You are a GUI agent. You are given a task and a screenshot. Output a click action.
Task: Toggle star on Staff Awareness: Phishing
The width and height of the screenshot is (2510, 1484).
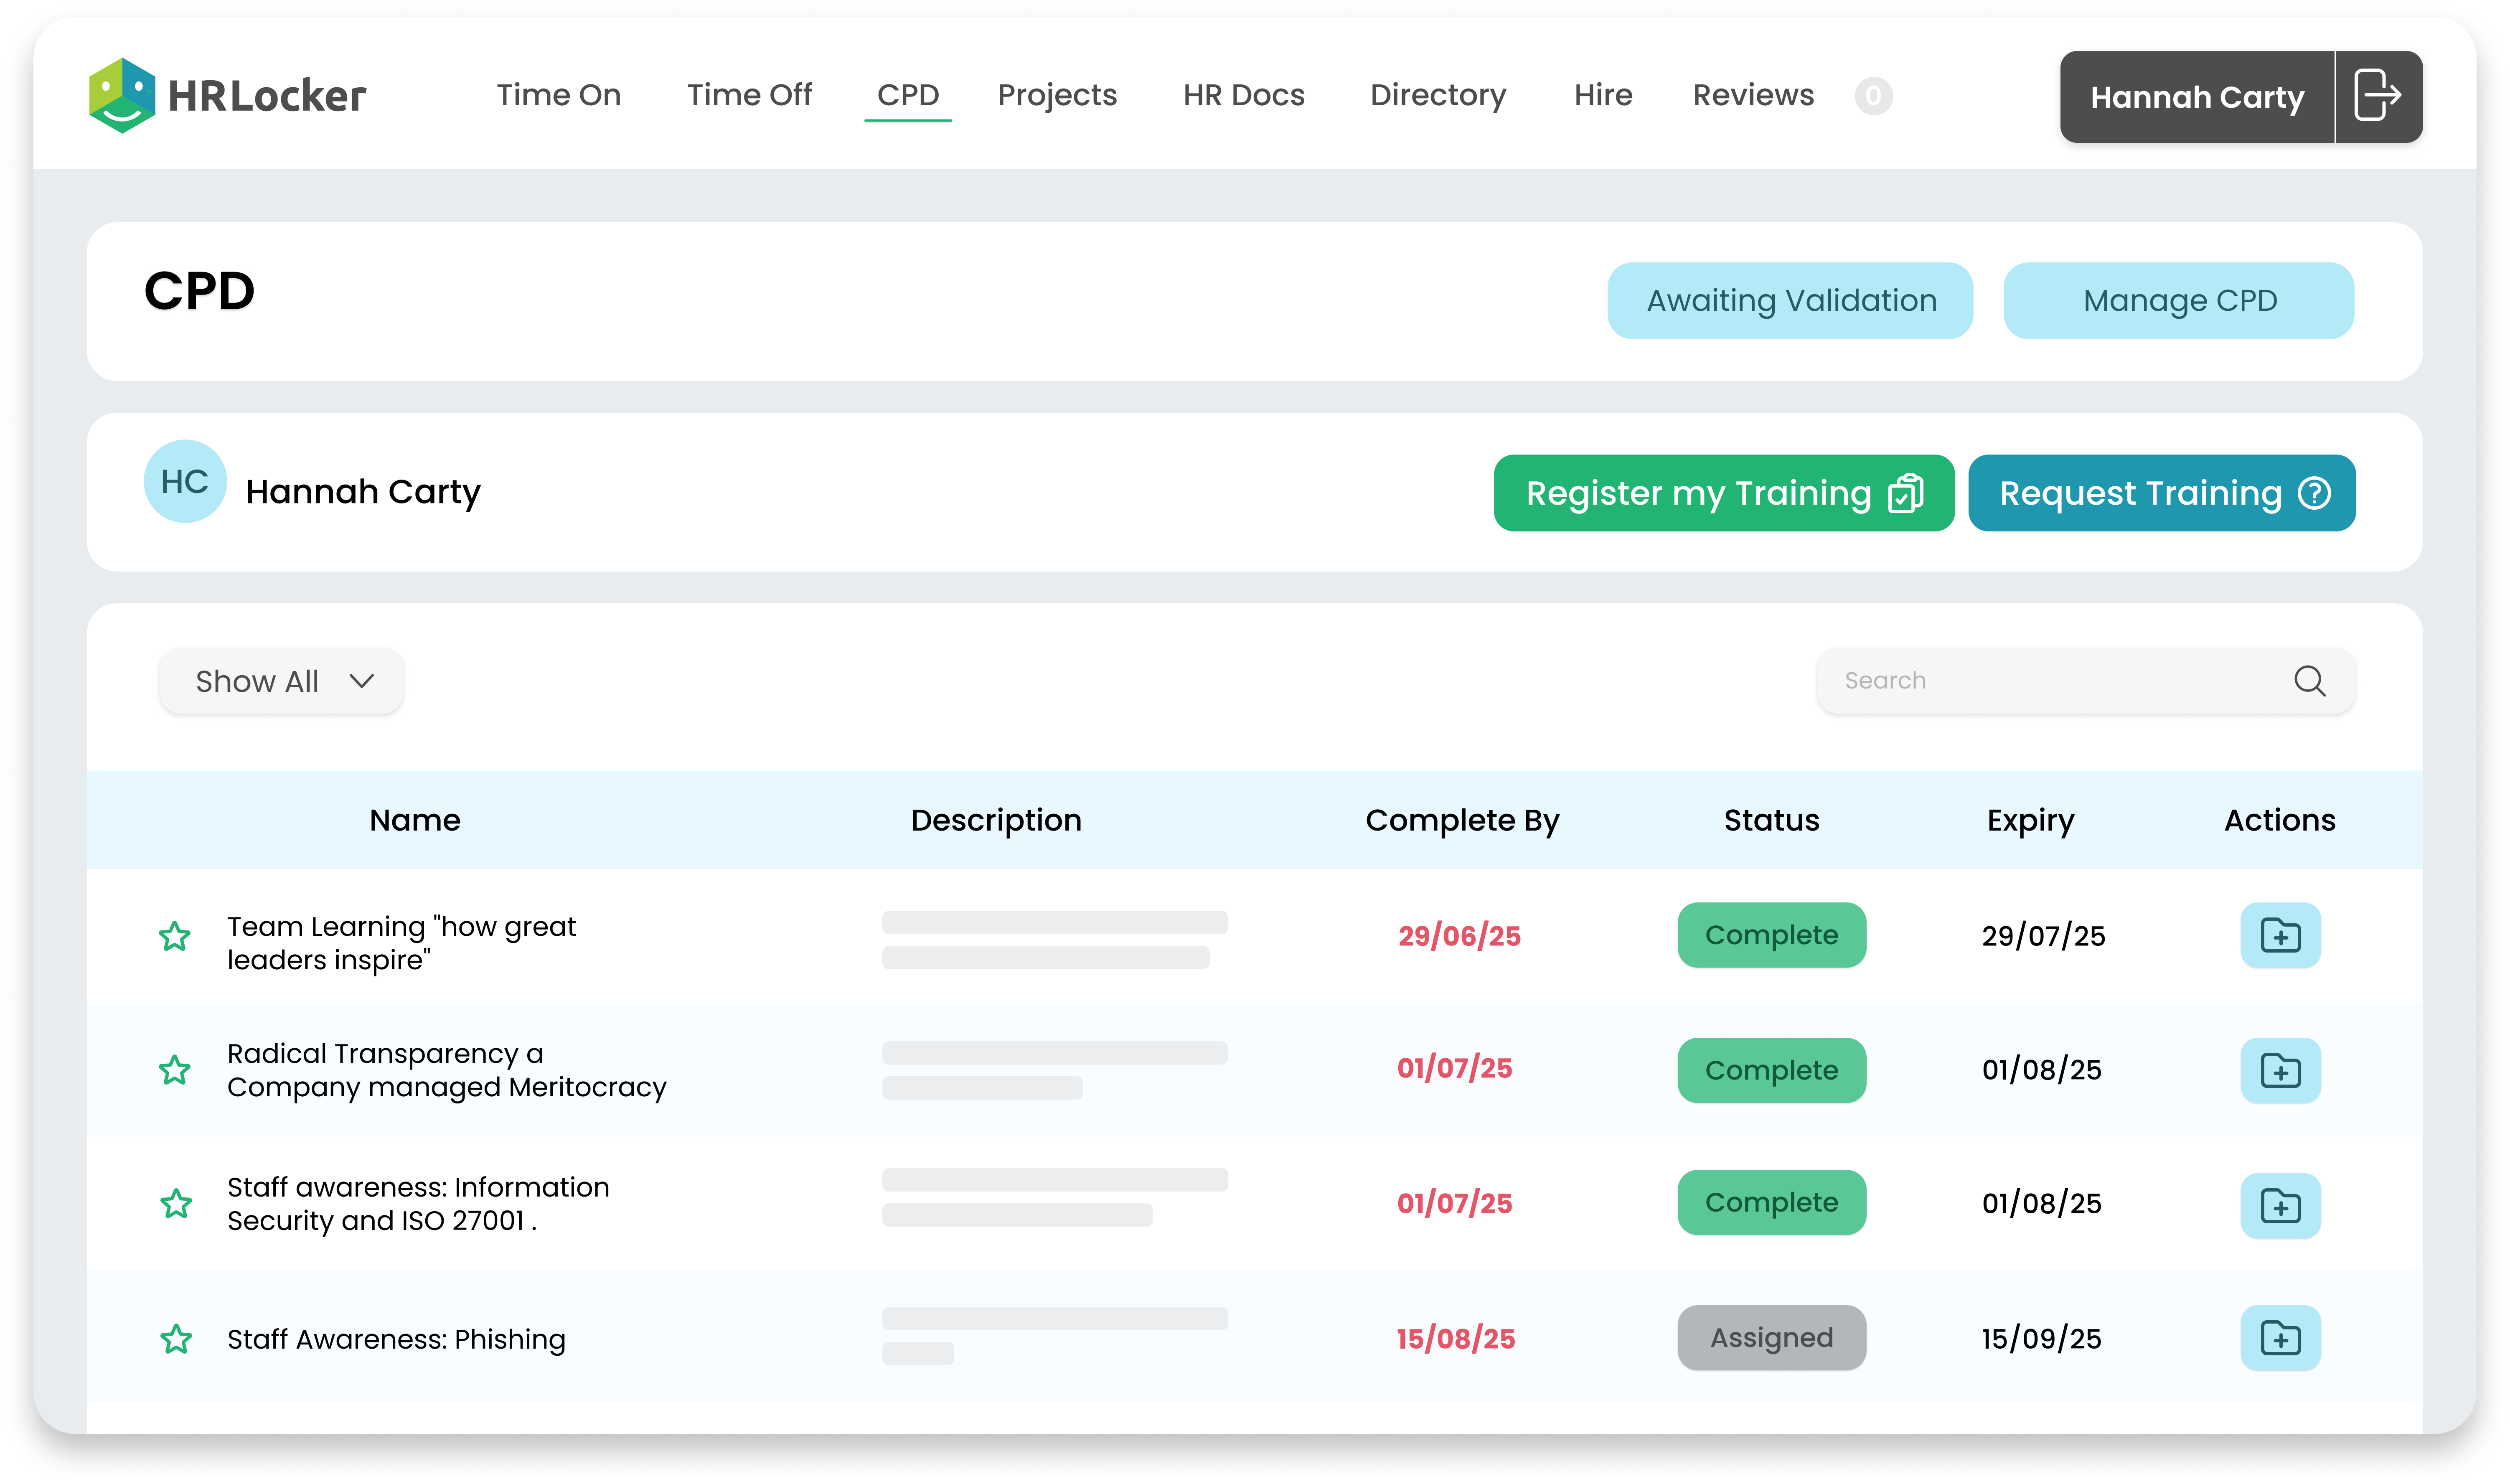(x=176, y=1338)
